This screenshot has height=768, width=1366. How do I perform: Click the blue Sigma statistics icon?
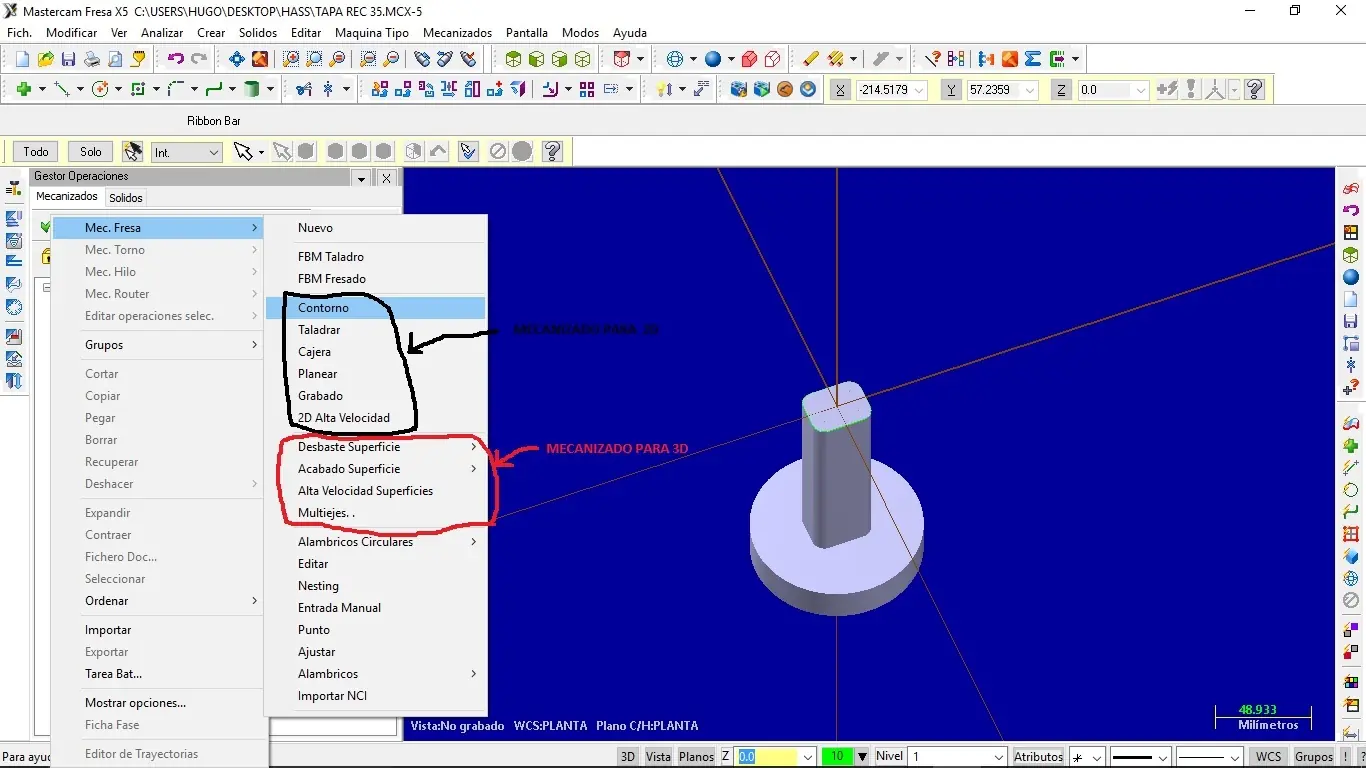1033,59
